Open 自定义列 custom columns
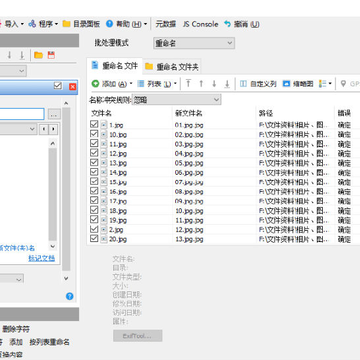The height and width of the screenshot is (360, 360). pyautogui.click(x=258, y=84)
